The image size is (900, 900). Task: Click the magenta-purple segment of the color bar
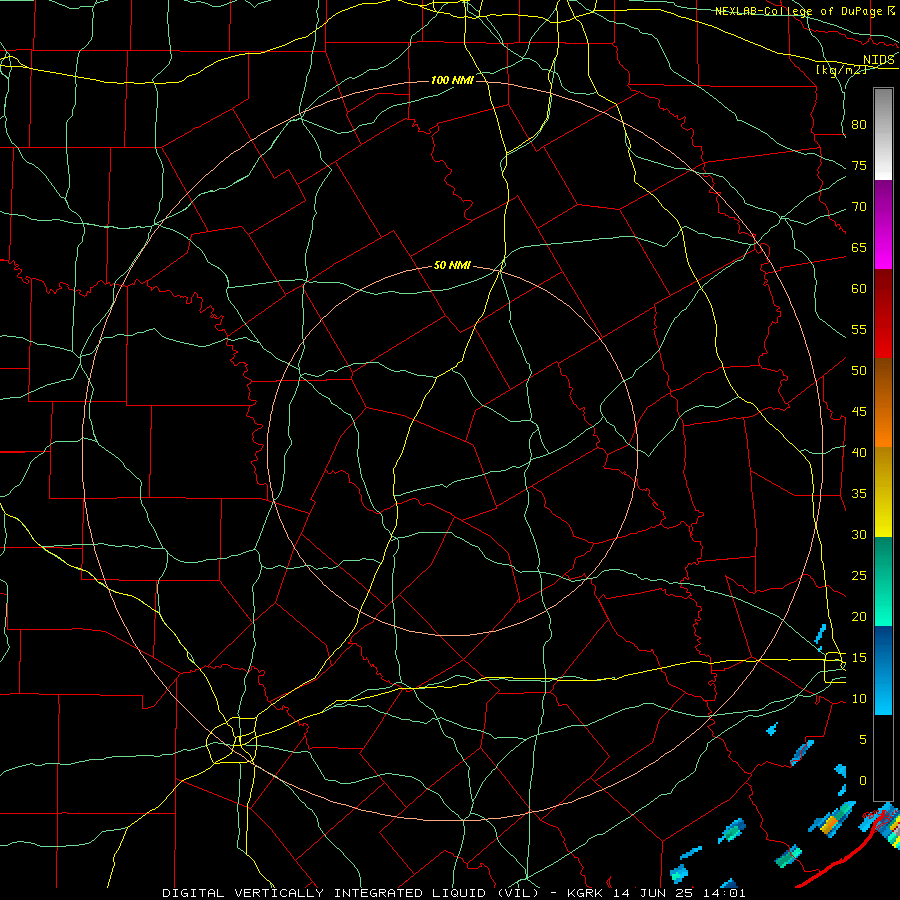pos(883,224)
